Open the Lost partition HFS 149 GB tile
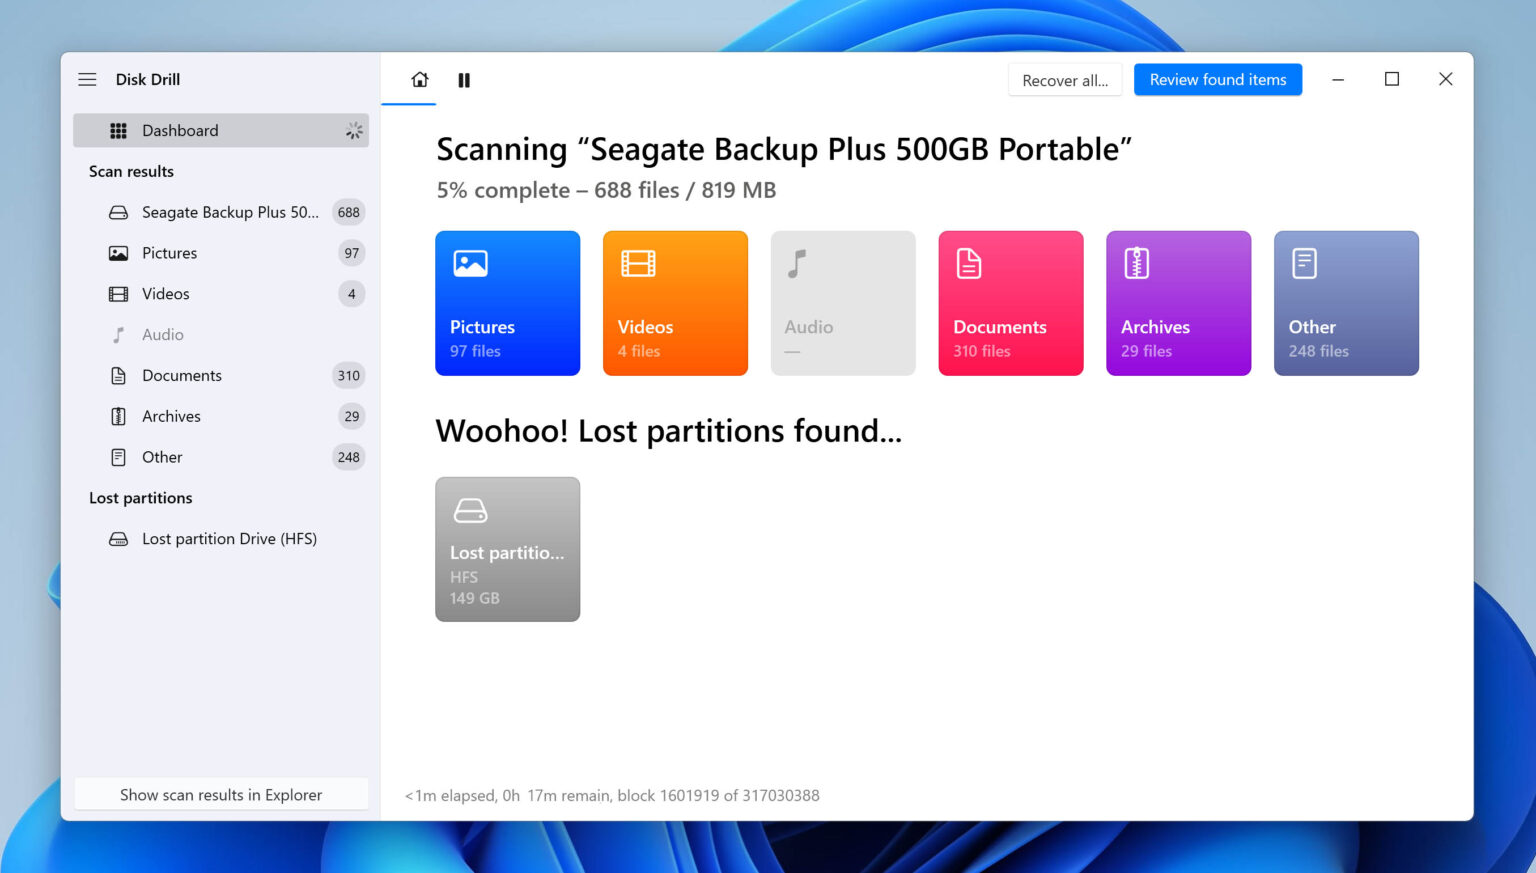Screen dimensions: 1536x873 click(x=507, y=549)
